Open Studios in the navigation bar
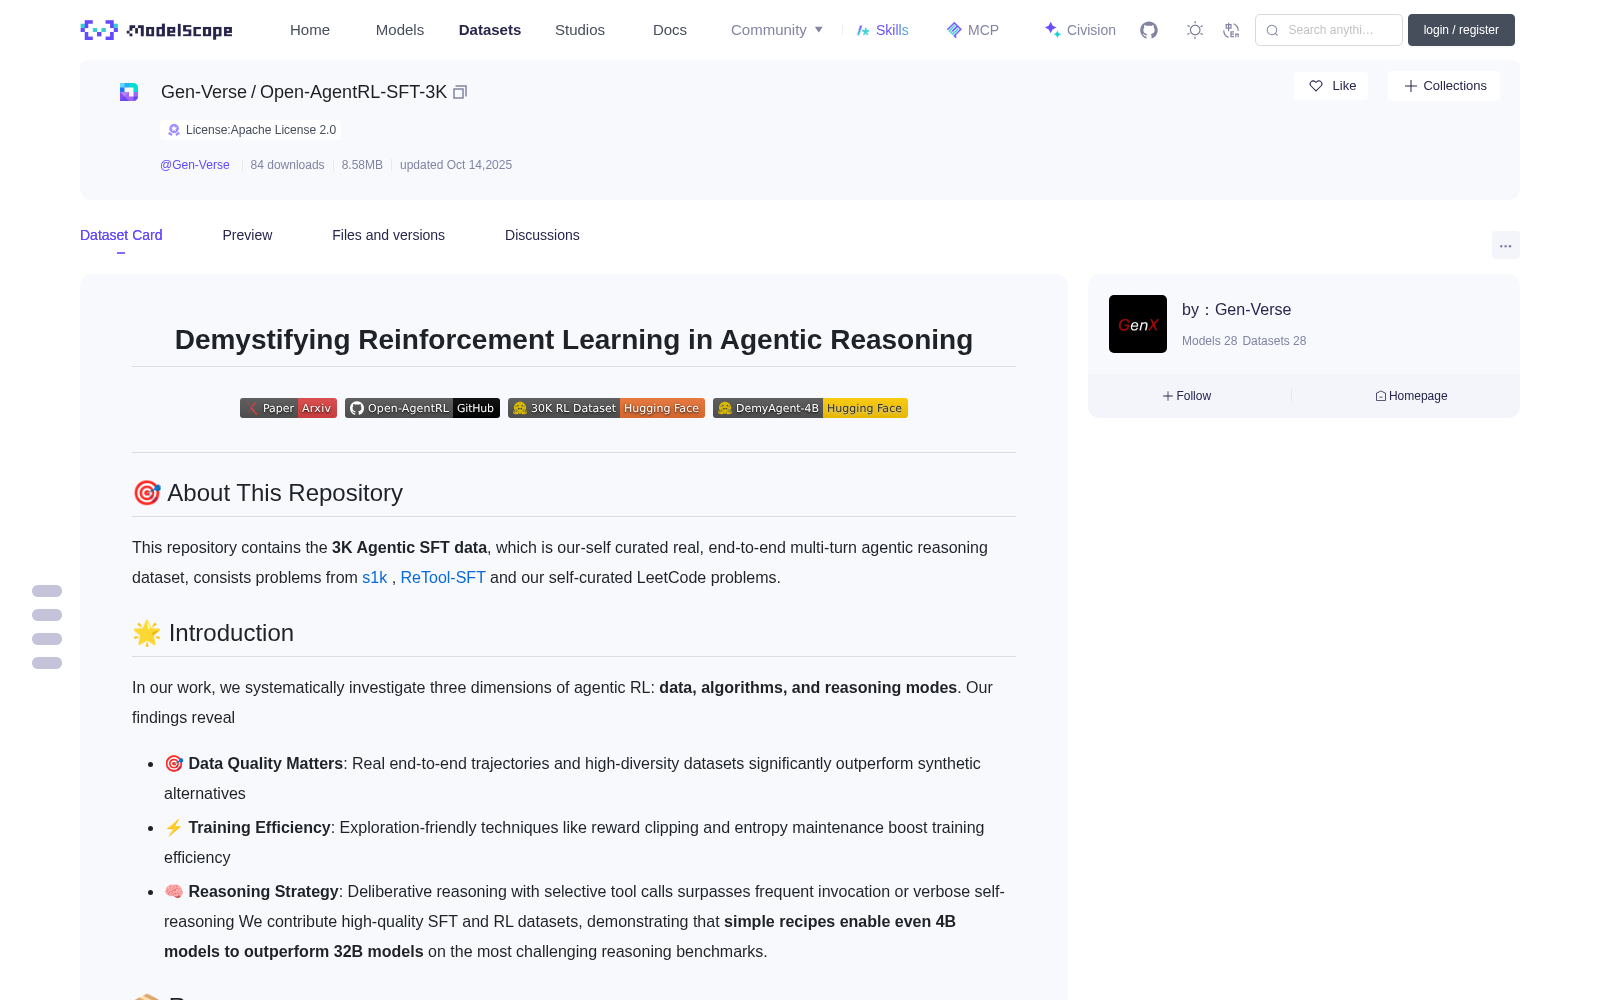 pyautogui.click(x=580, y=30)
